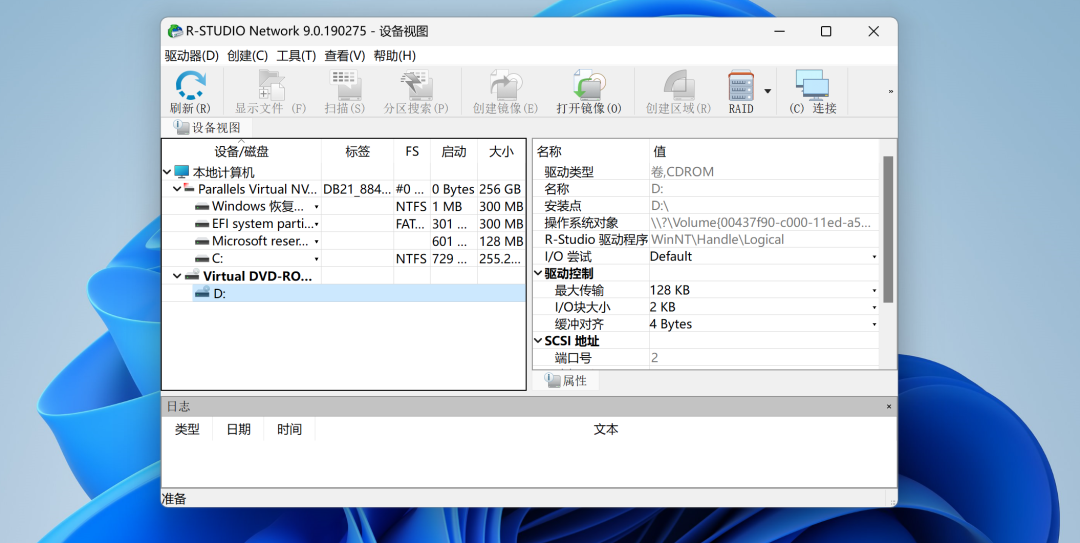This screenshot has height=543, width=1080.
Task: Select the EFI system partition row
Action: 344,223
